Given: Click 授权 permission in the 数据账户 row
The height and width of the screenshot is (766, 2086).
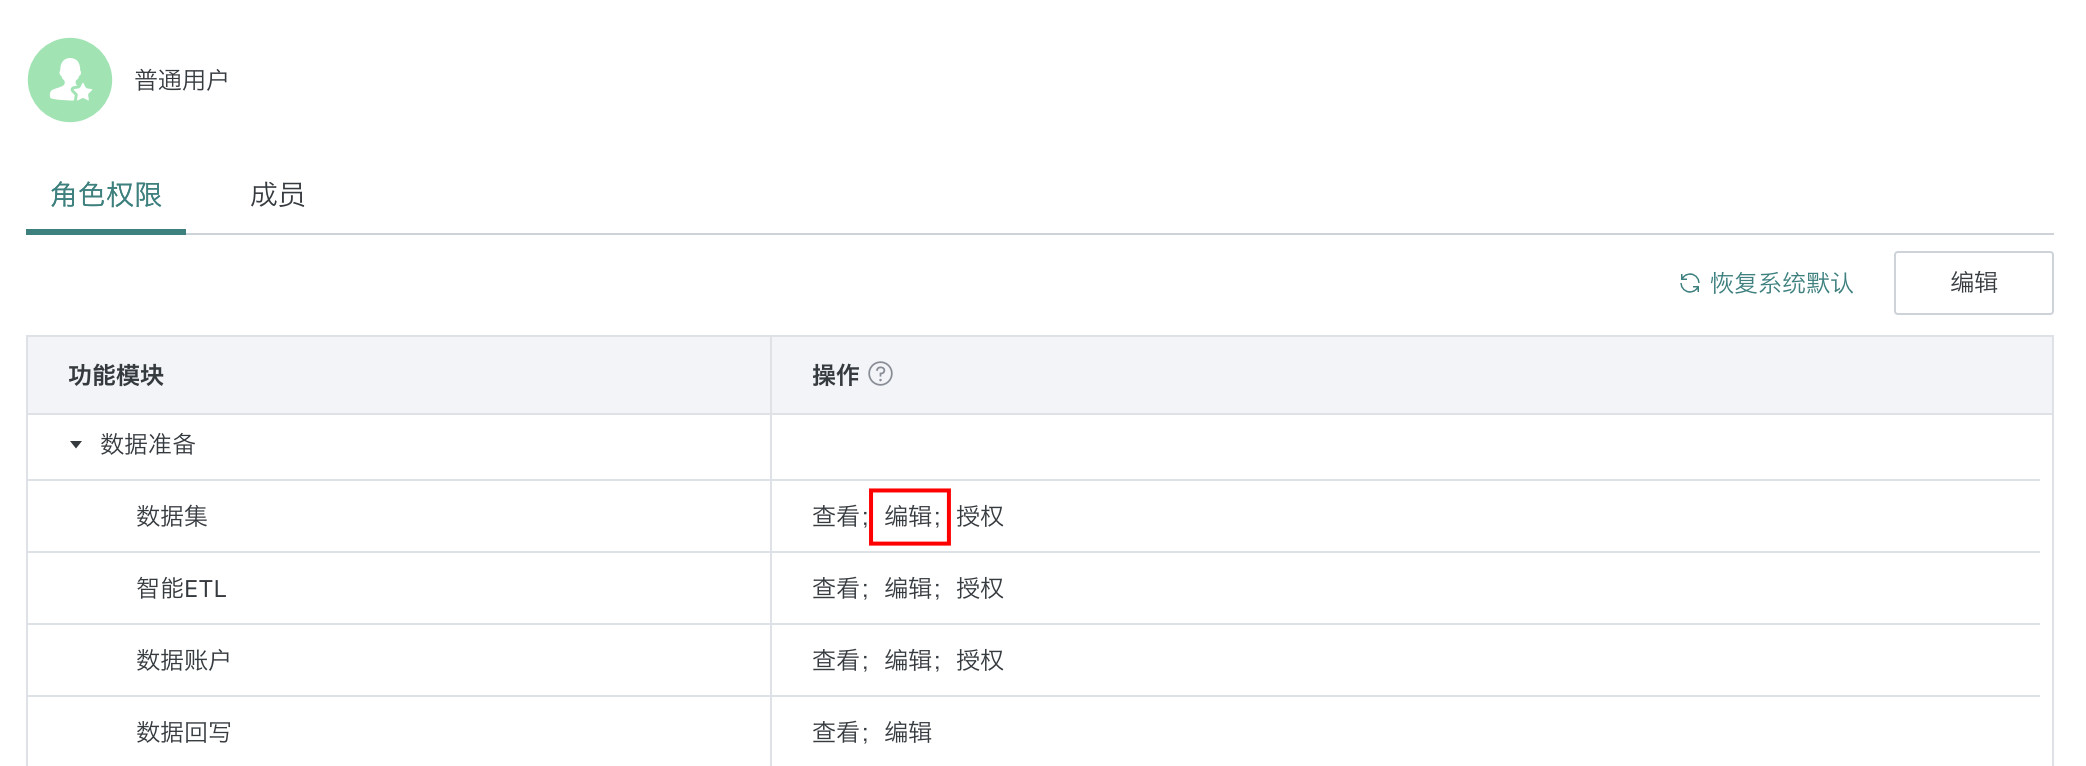Looking at the screenshot, I should [980, 660].
